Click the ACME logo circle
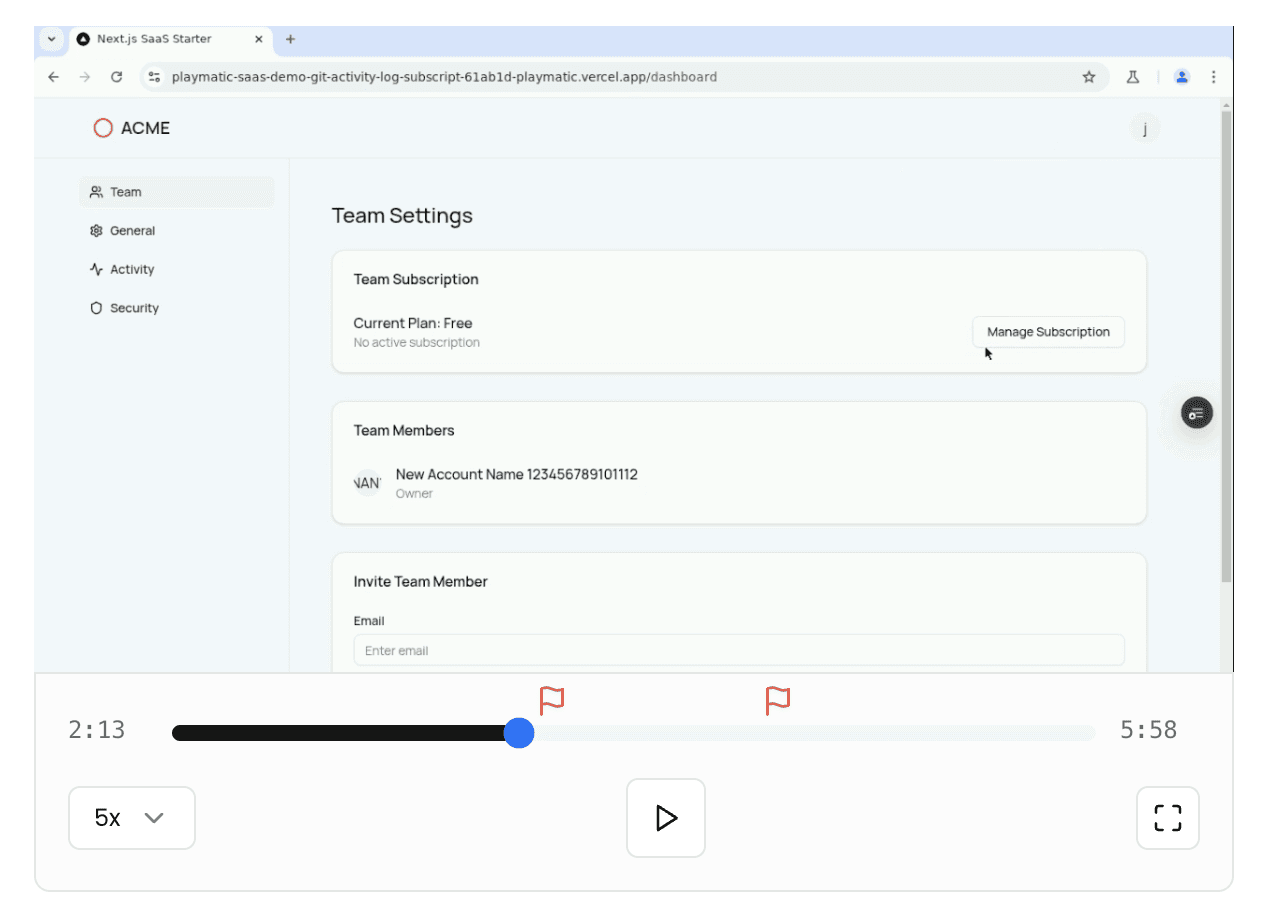This screenshot has width=1284, height=916. pyautogui.click(x=103, y=128)
